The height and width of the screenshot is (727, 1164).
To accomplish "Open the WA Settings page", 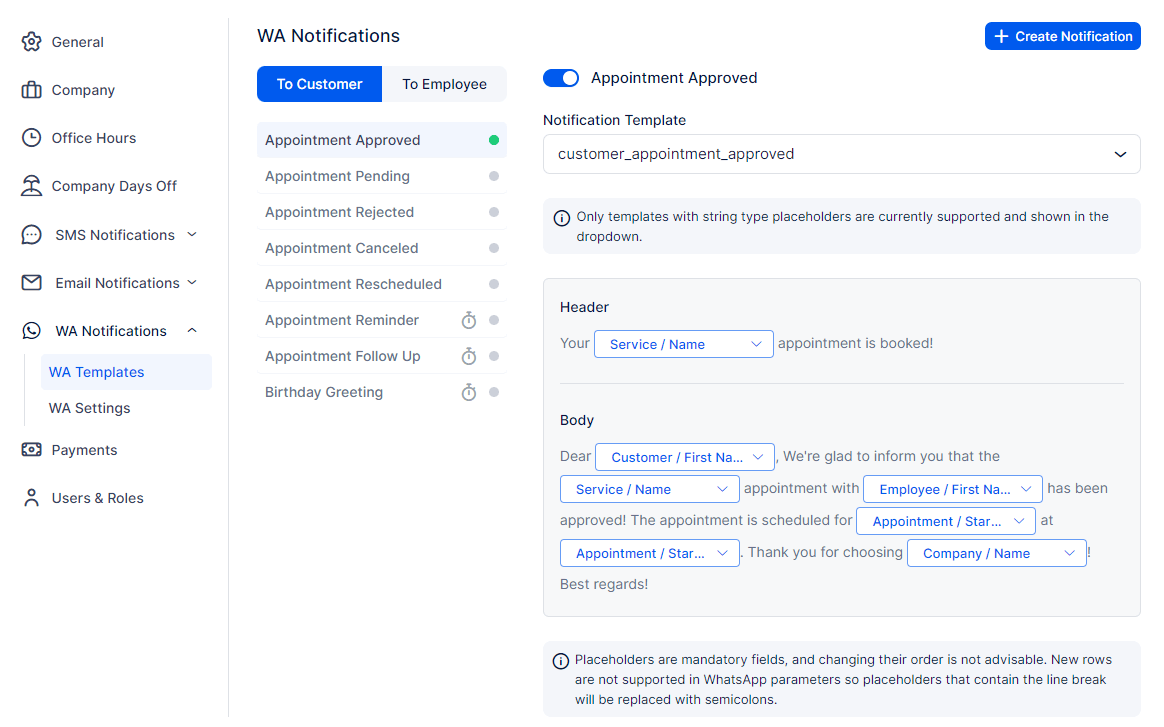I will [x=90, y=408].
